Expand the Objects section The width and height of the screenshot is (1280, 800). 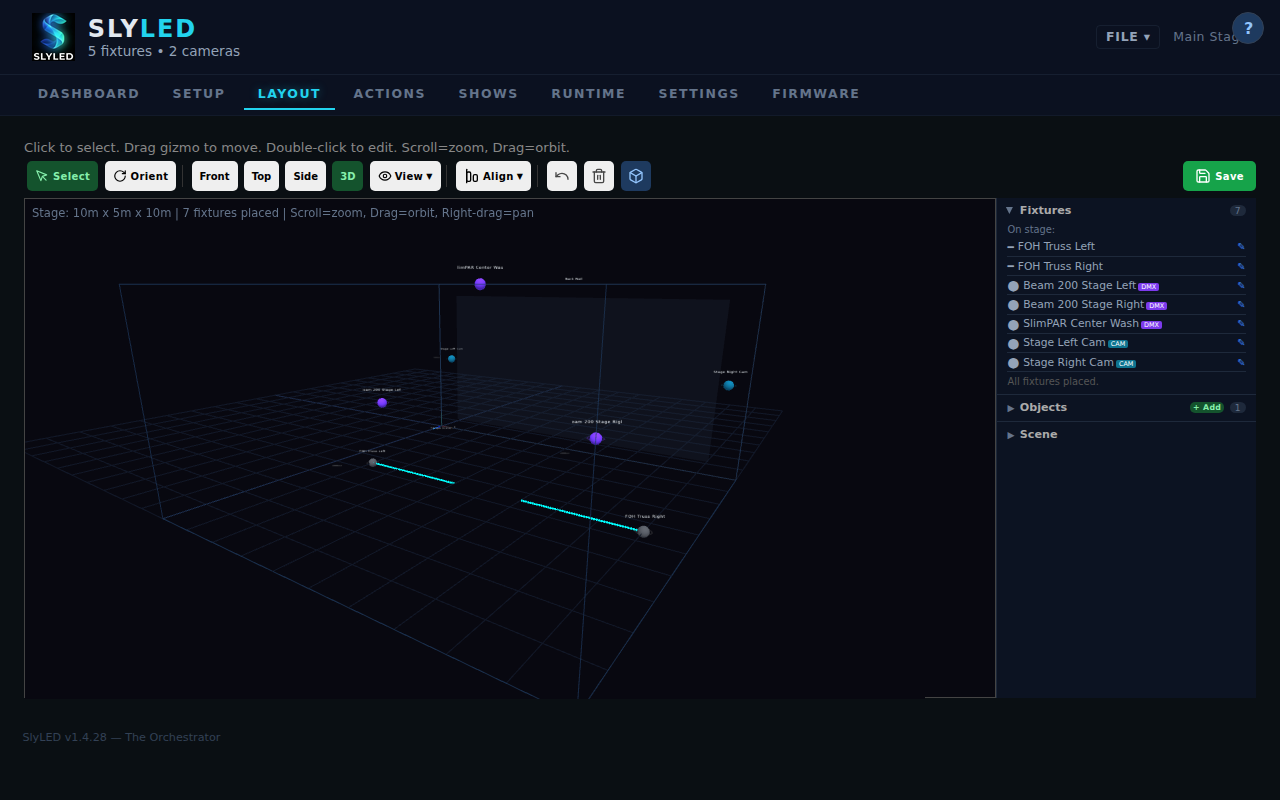click(1043, 407)
